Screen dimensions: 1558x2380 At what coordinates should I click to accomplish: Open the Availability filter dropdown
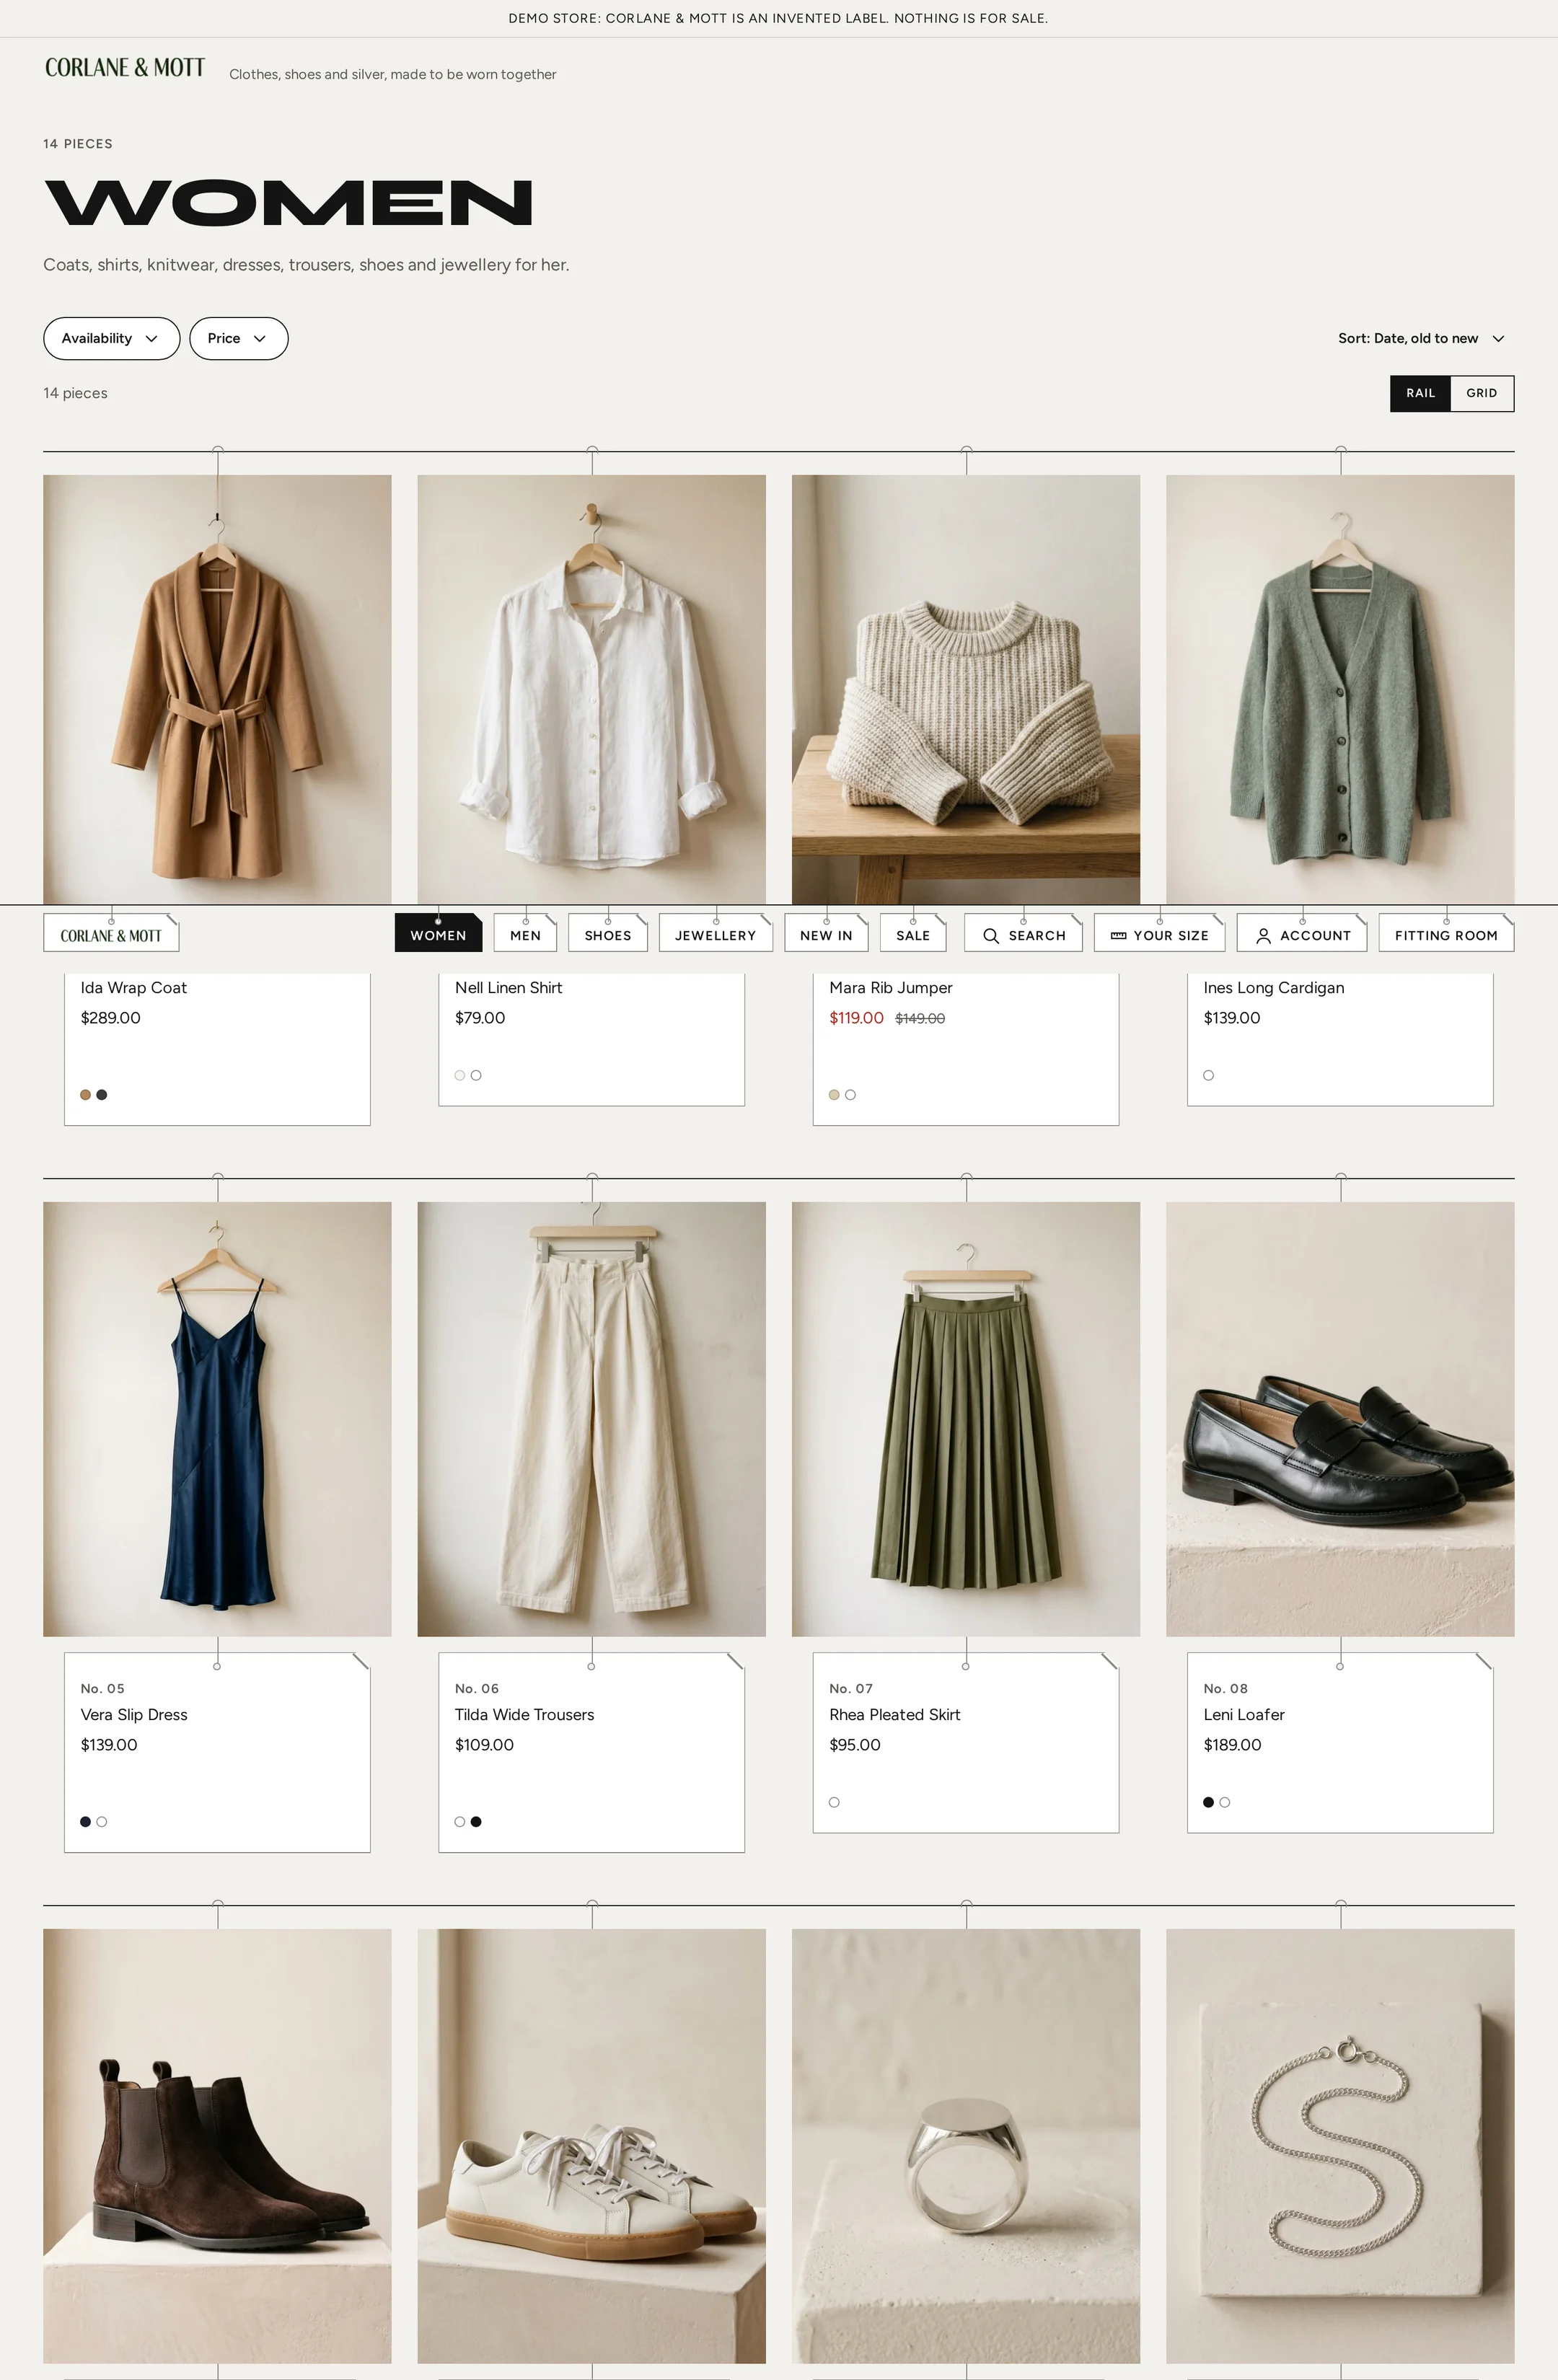(111, 338)
